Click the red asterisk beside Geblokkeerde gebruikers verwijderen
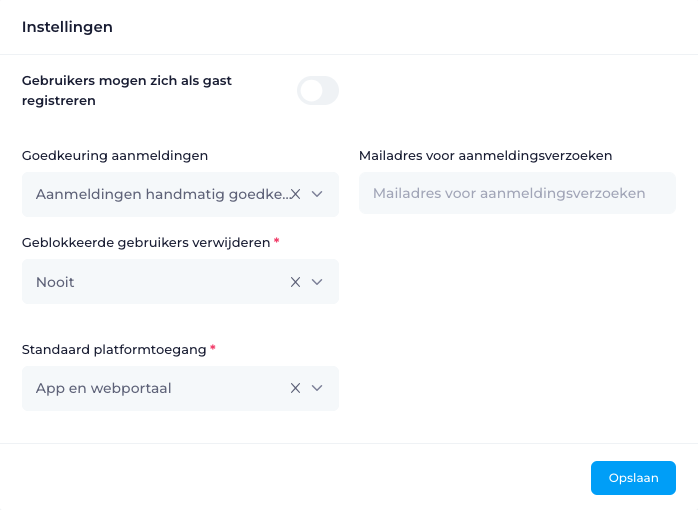 276,241
